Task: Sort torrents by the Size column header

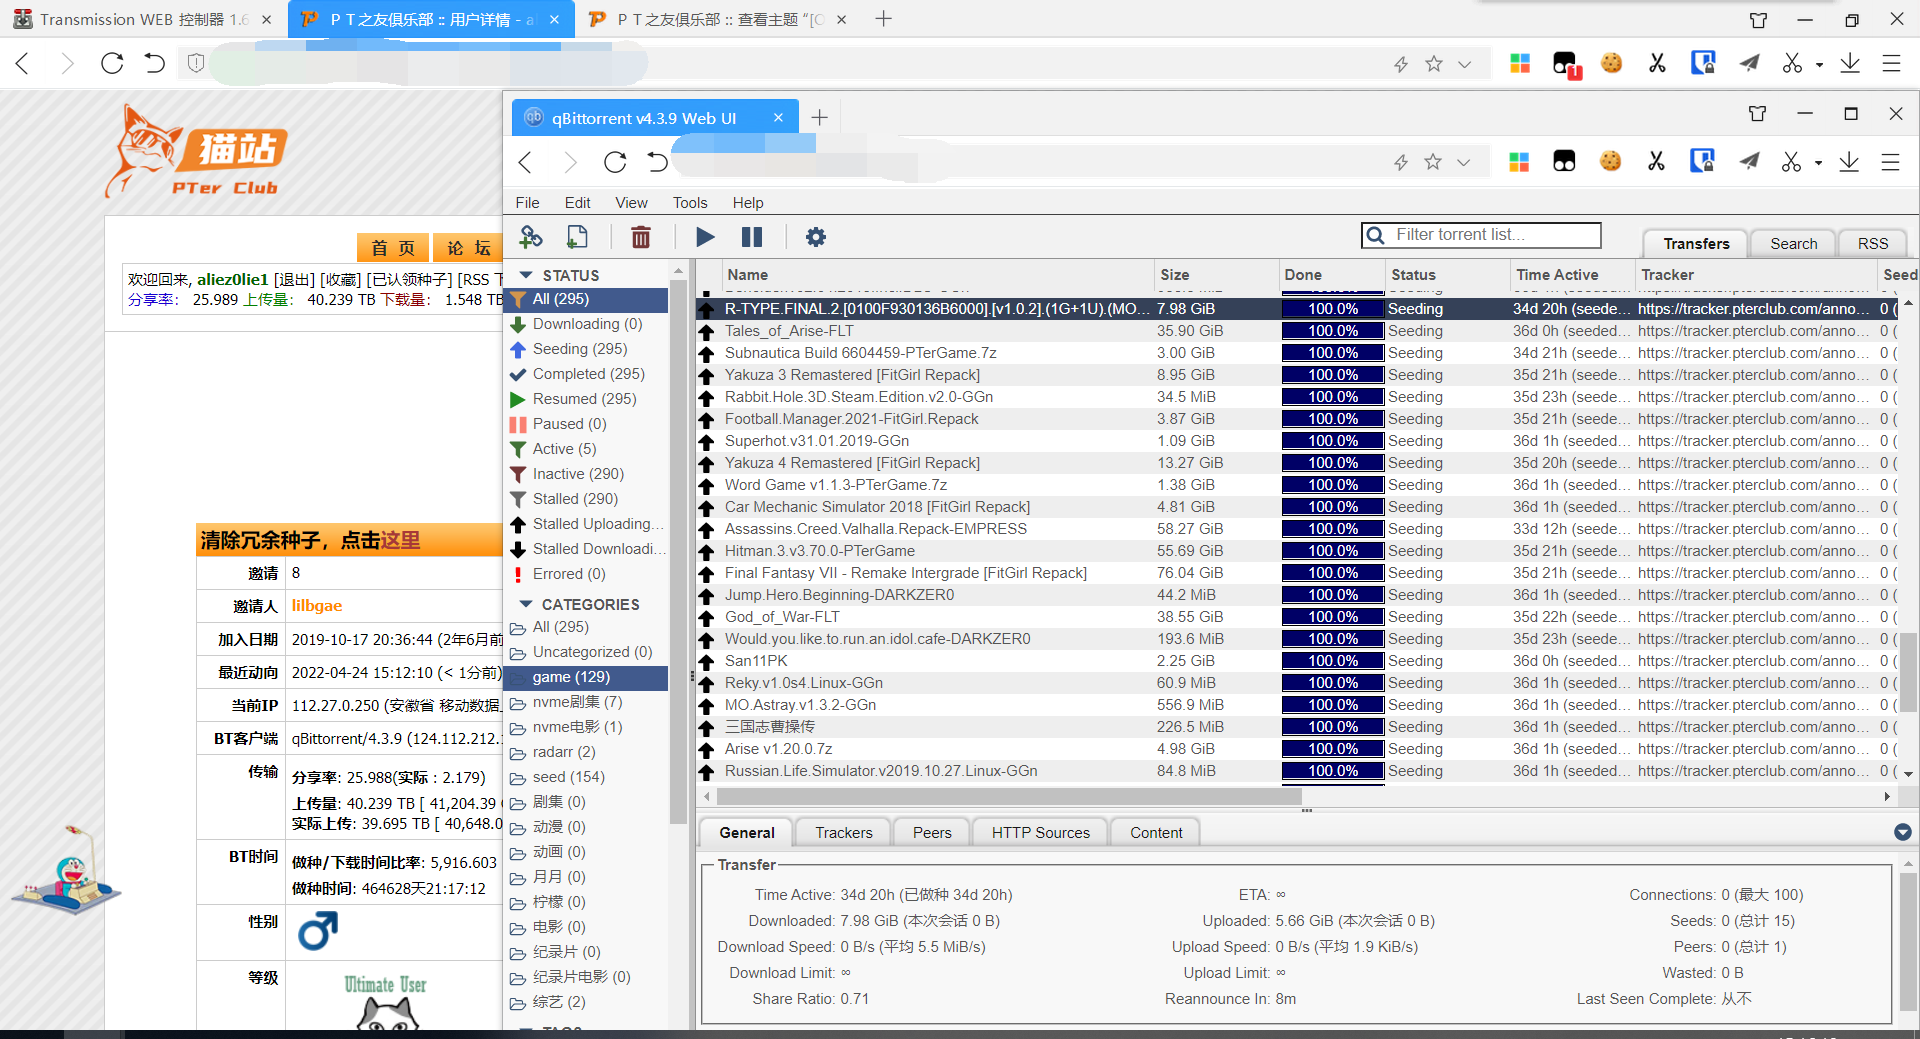Action: (1215, 275)
